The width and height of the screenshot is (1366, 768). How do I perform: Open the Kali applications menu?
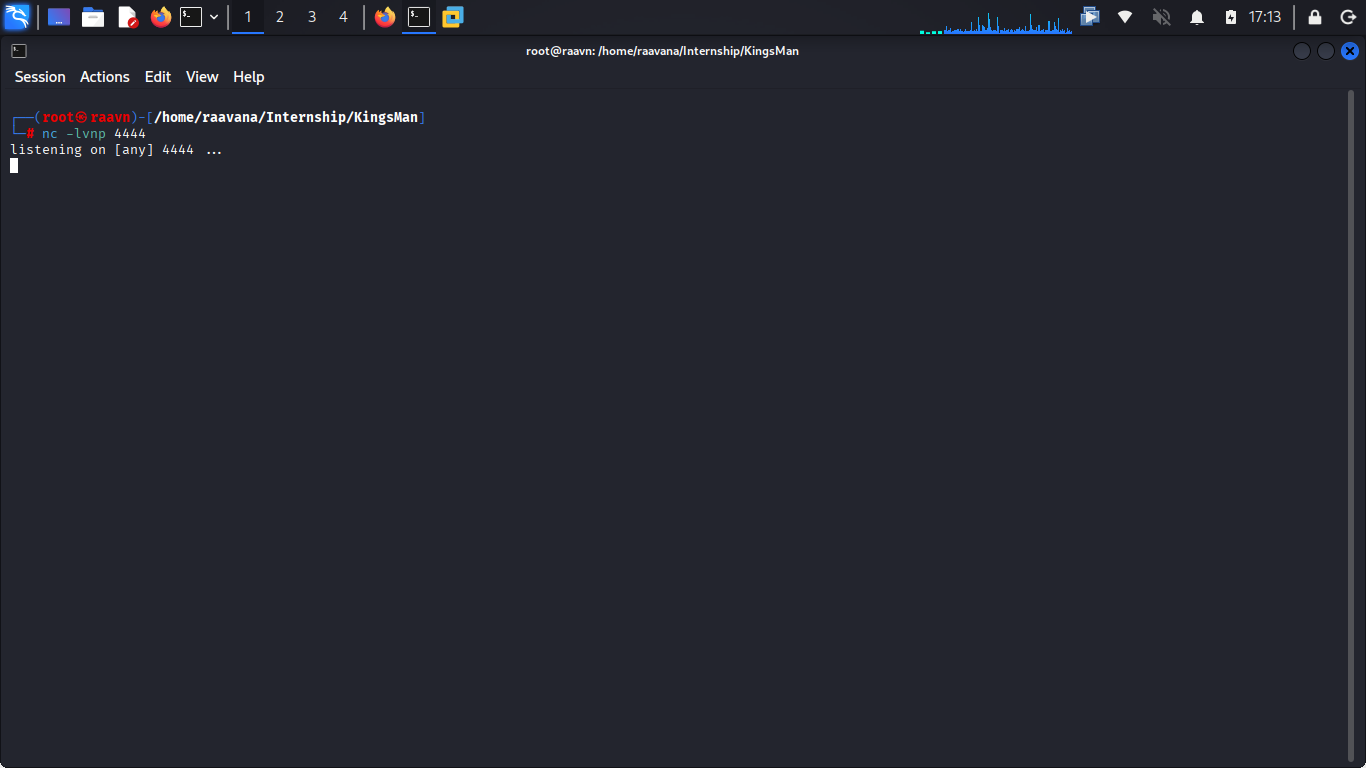[17, 17]
